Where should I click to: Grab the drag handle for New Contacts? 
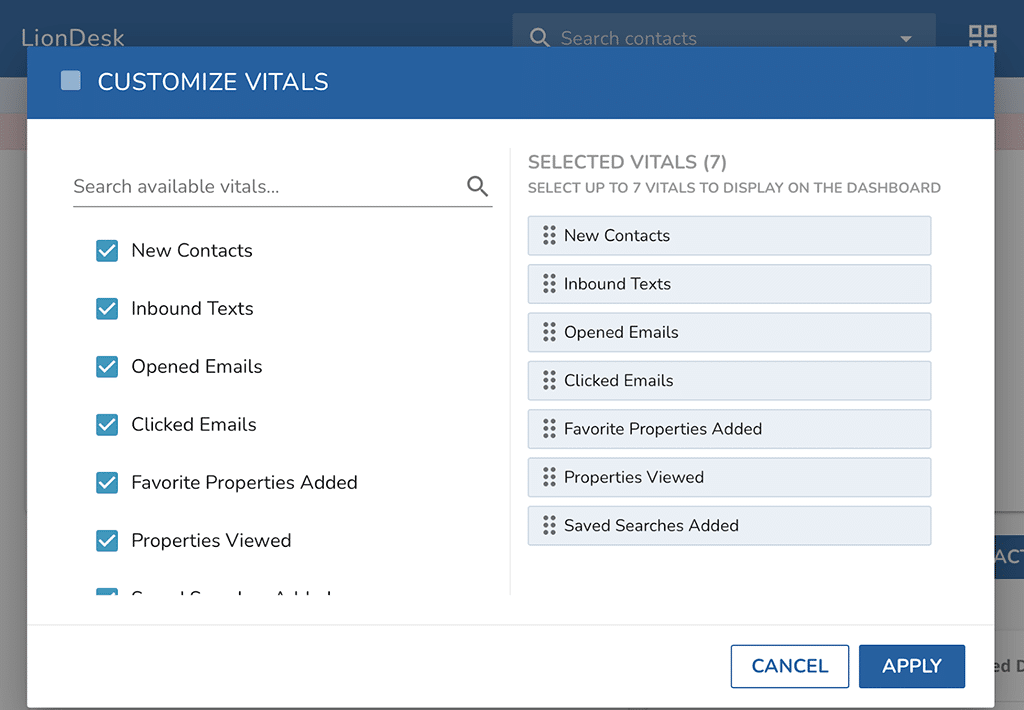pyautogui.click(x=549, y=236)
